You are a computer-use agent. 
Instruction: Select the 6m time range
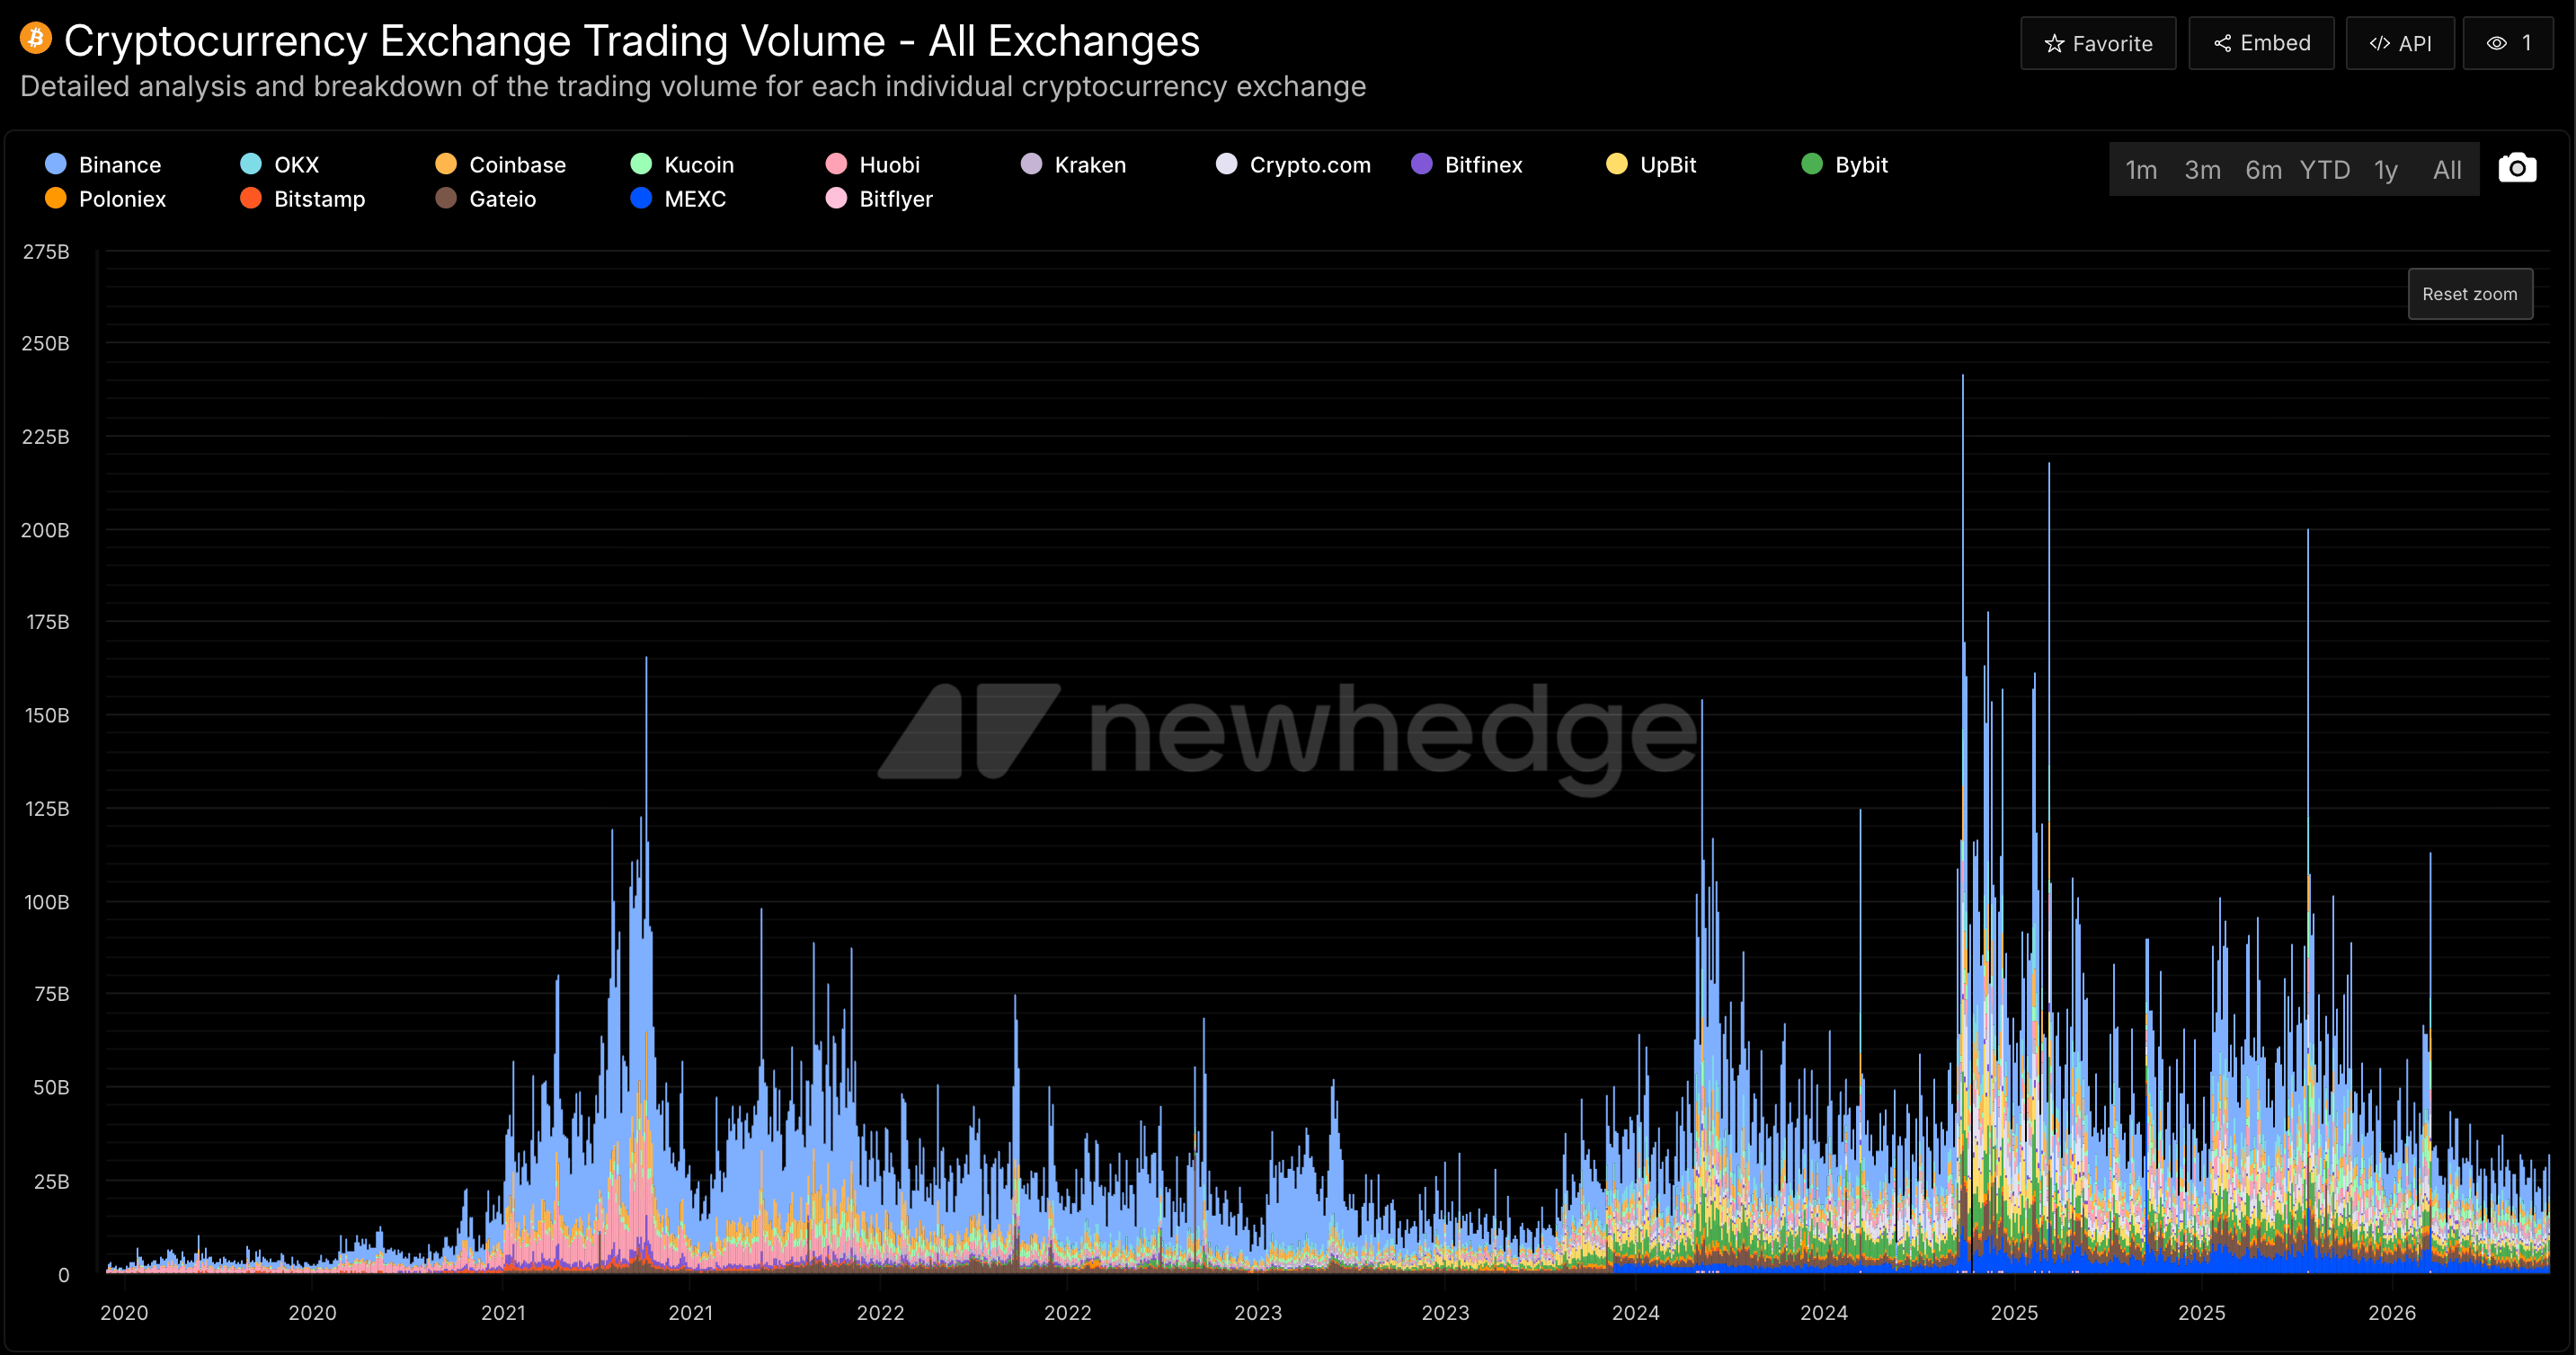(2263, 170)
